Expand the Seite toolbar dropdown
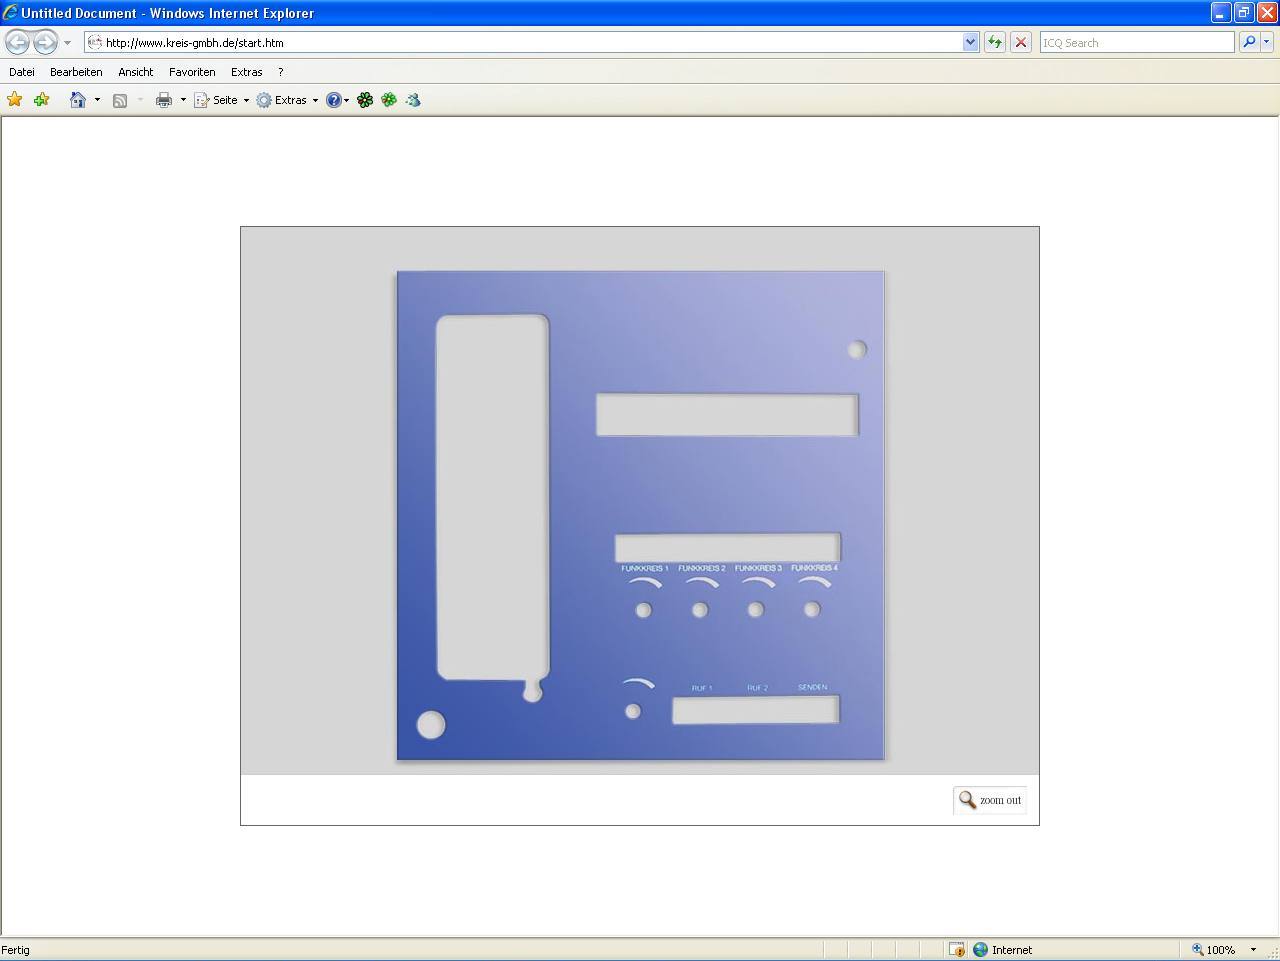 coord(246,100)
